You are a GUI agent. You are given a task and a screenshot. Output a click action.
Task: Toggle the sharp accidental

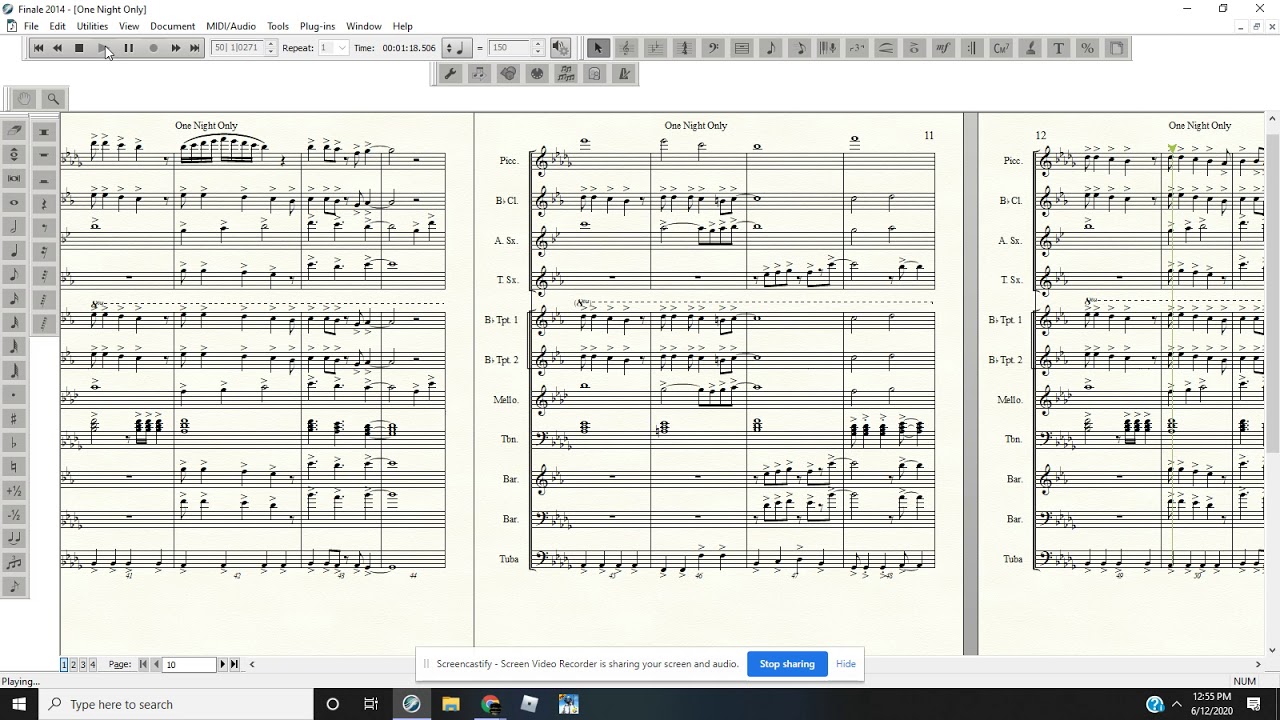click(x=14, y=419)
